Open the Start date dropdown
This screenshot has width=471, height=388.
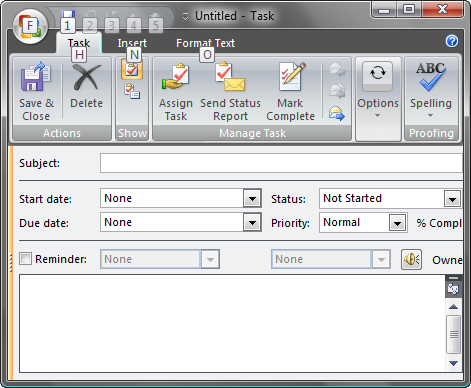pyautogui.click(x=252, y=199)
